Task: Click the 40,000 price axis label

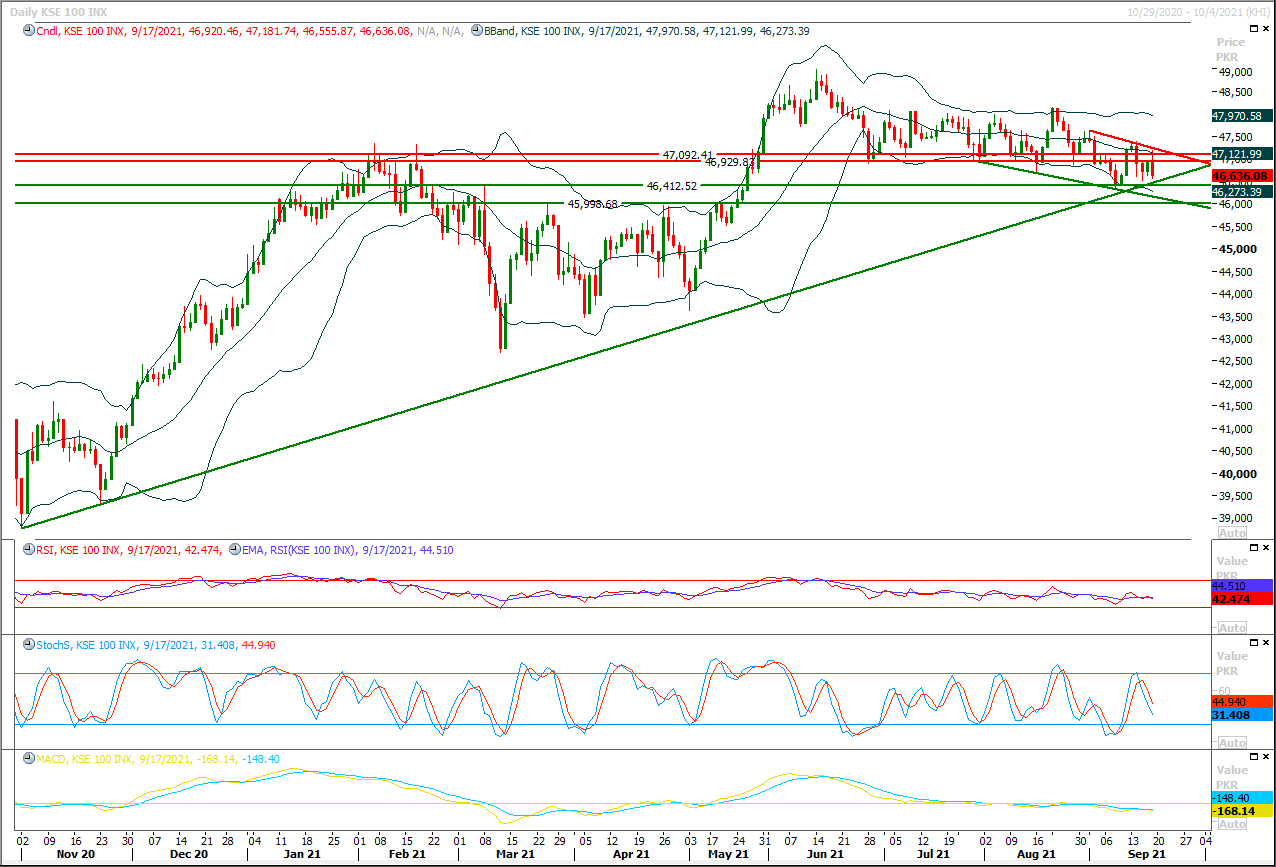Action: click(1235, 474)
